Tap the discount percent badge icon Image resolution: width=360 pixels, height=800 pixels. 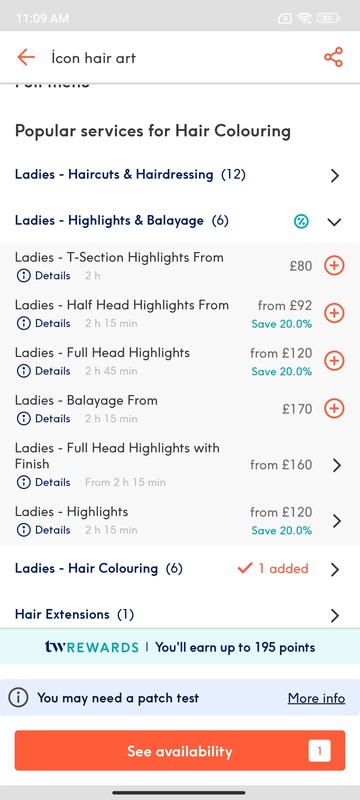[x=301, y=221]
